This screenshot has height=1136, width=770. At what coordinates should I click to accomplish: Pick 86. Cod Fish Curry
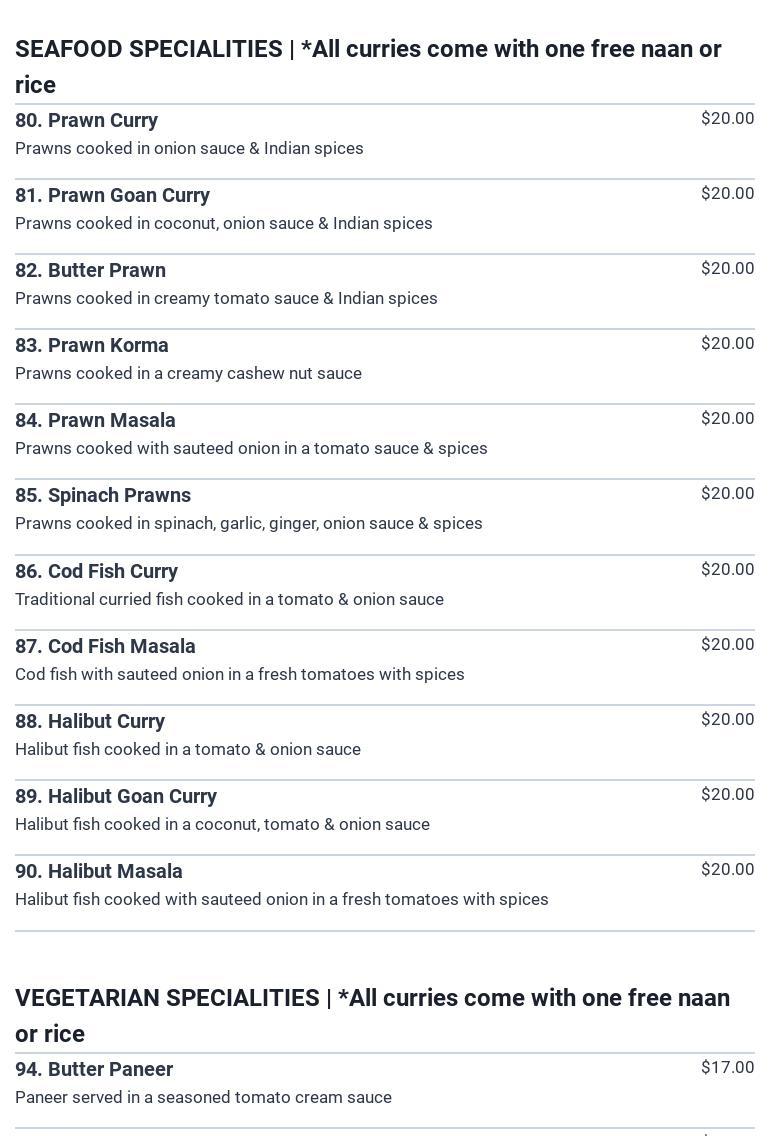click(x=97, y=571)
